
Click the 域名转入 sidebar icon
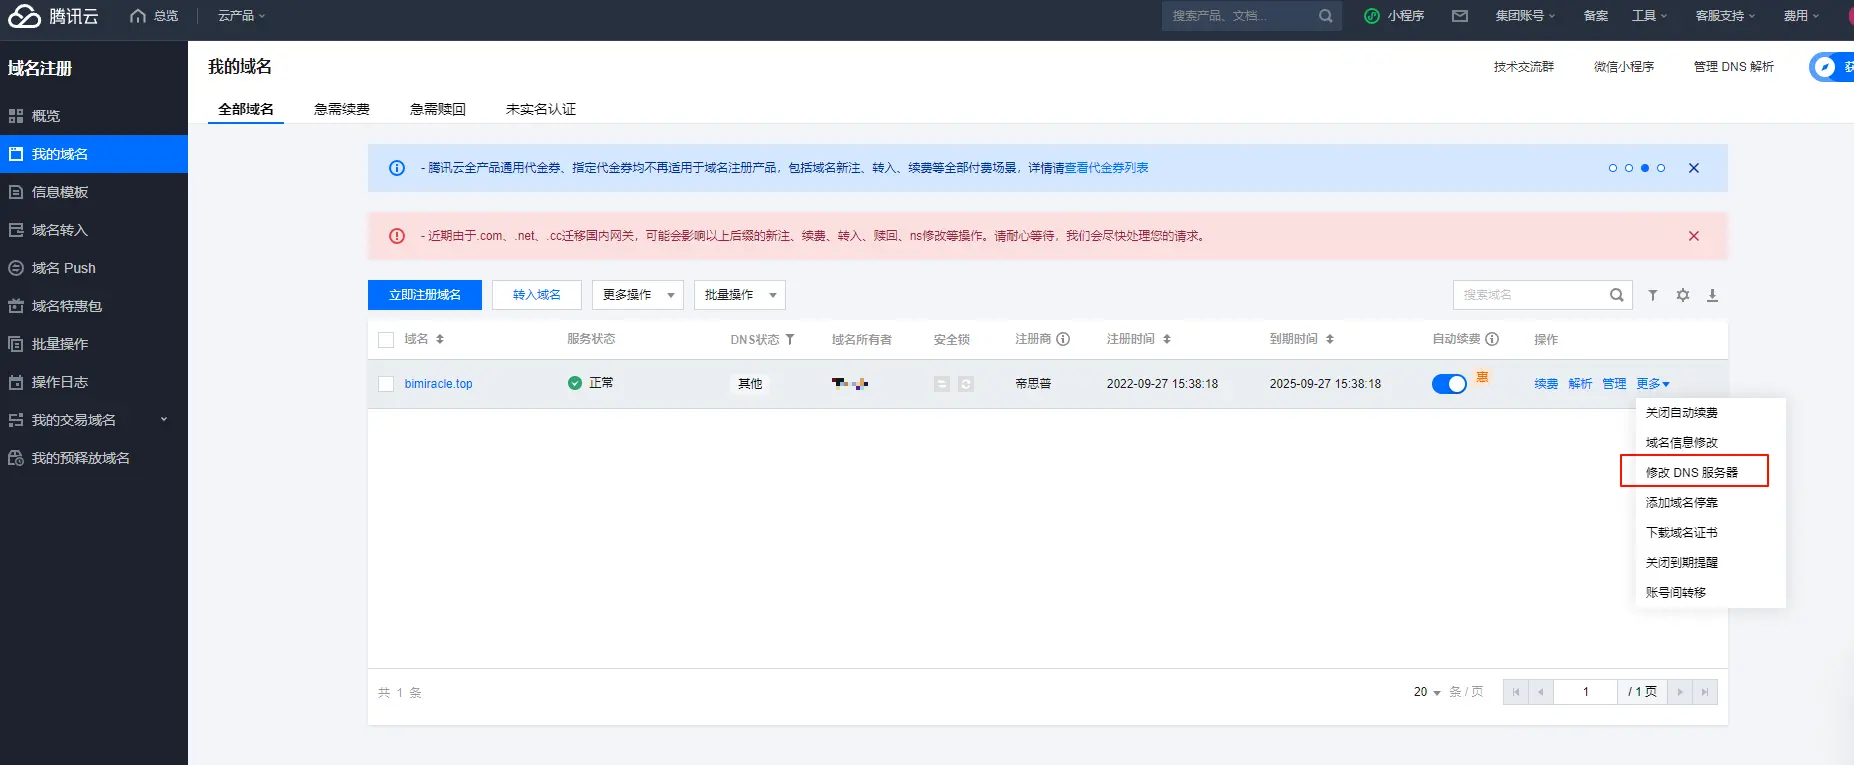pyautogui.click(x=16, y=230)
